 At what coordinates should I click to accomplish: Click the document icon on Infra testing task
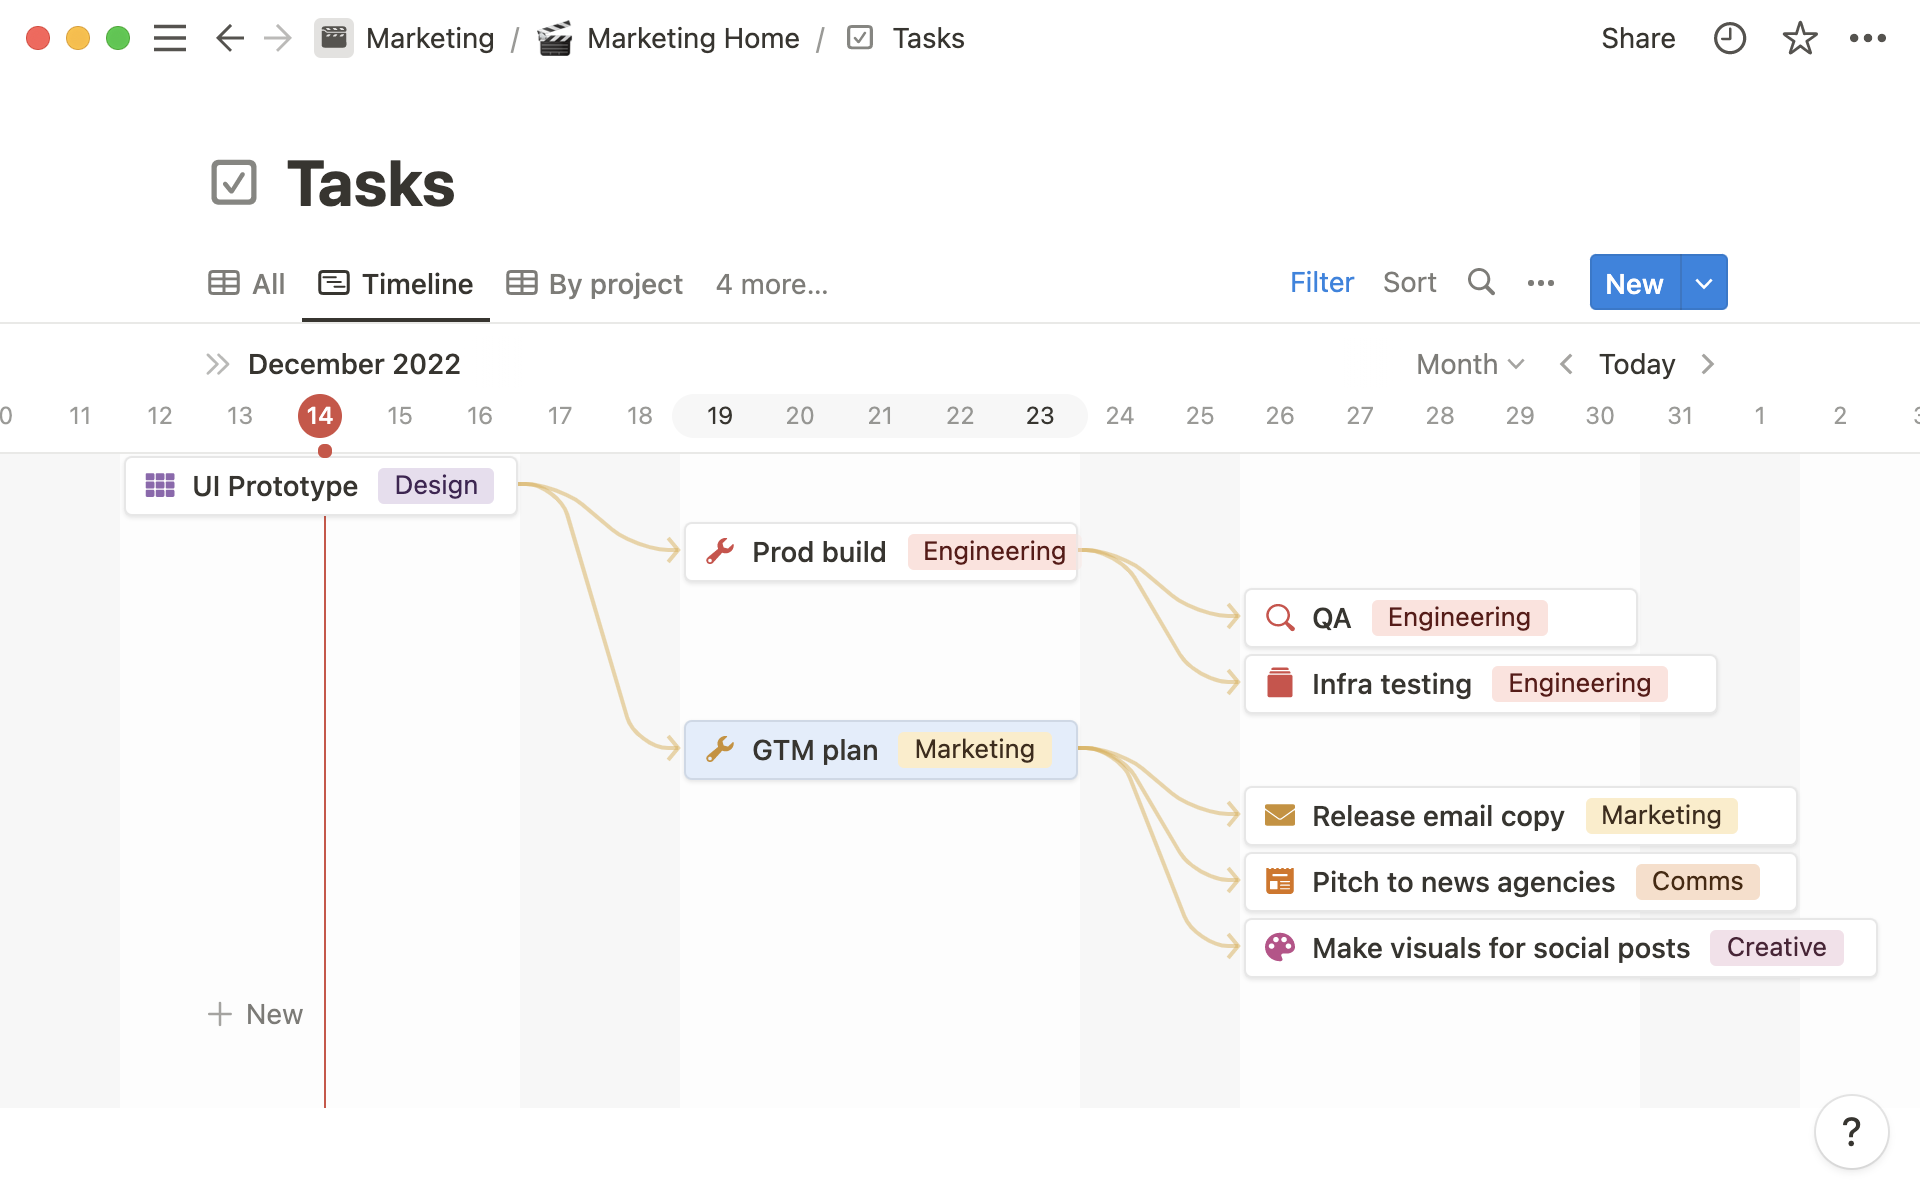point(1279,683)
